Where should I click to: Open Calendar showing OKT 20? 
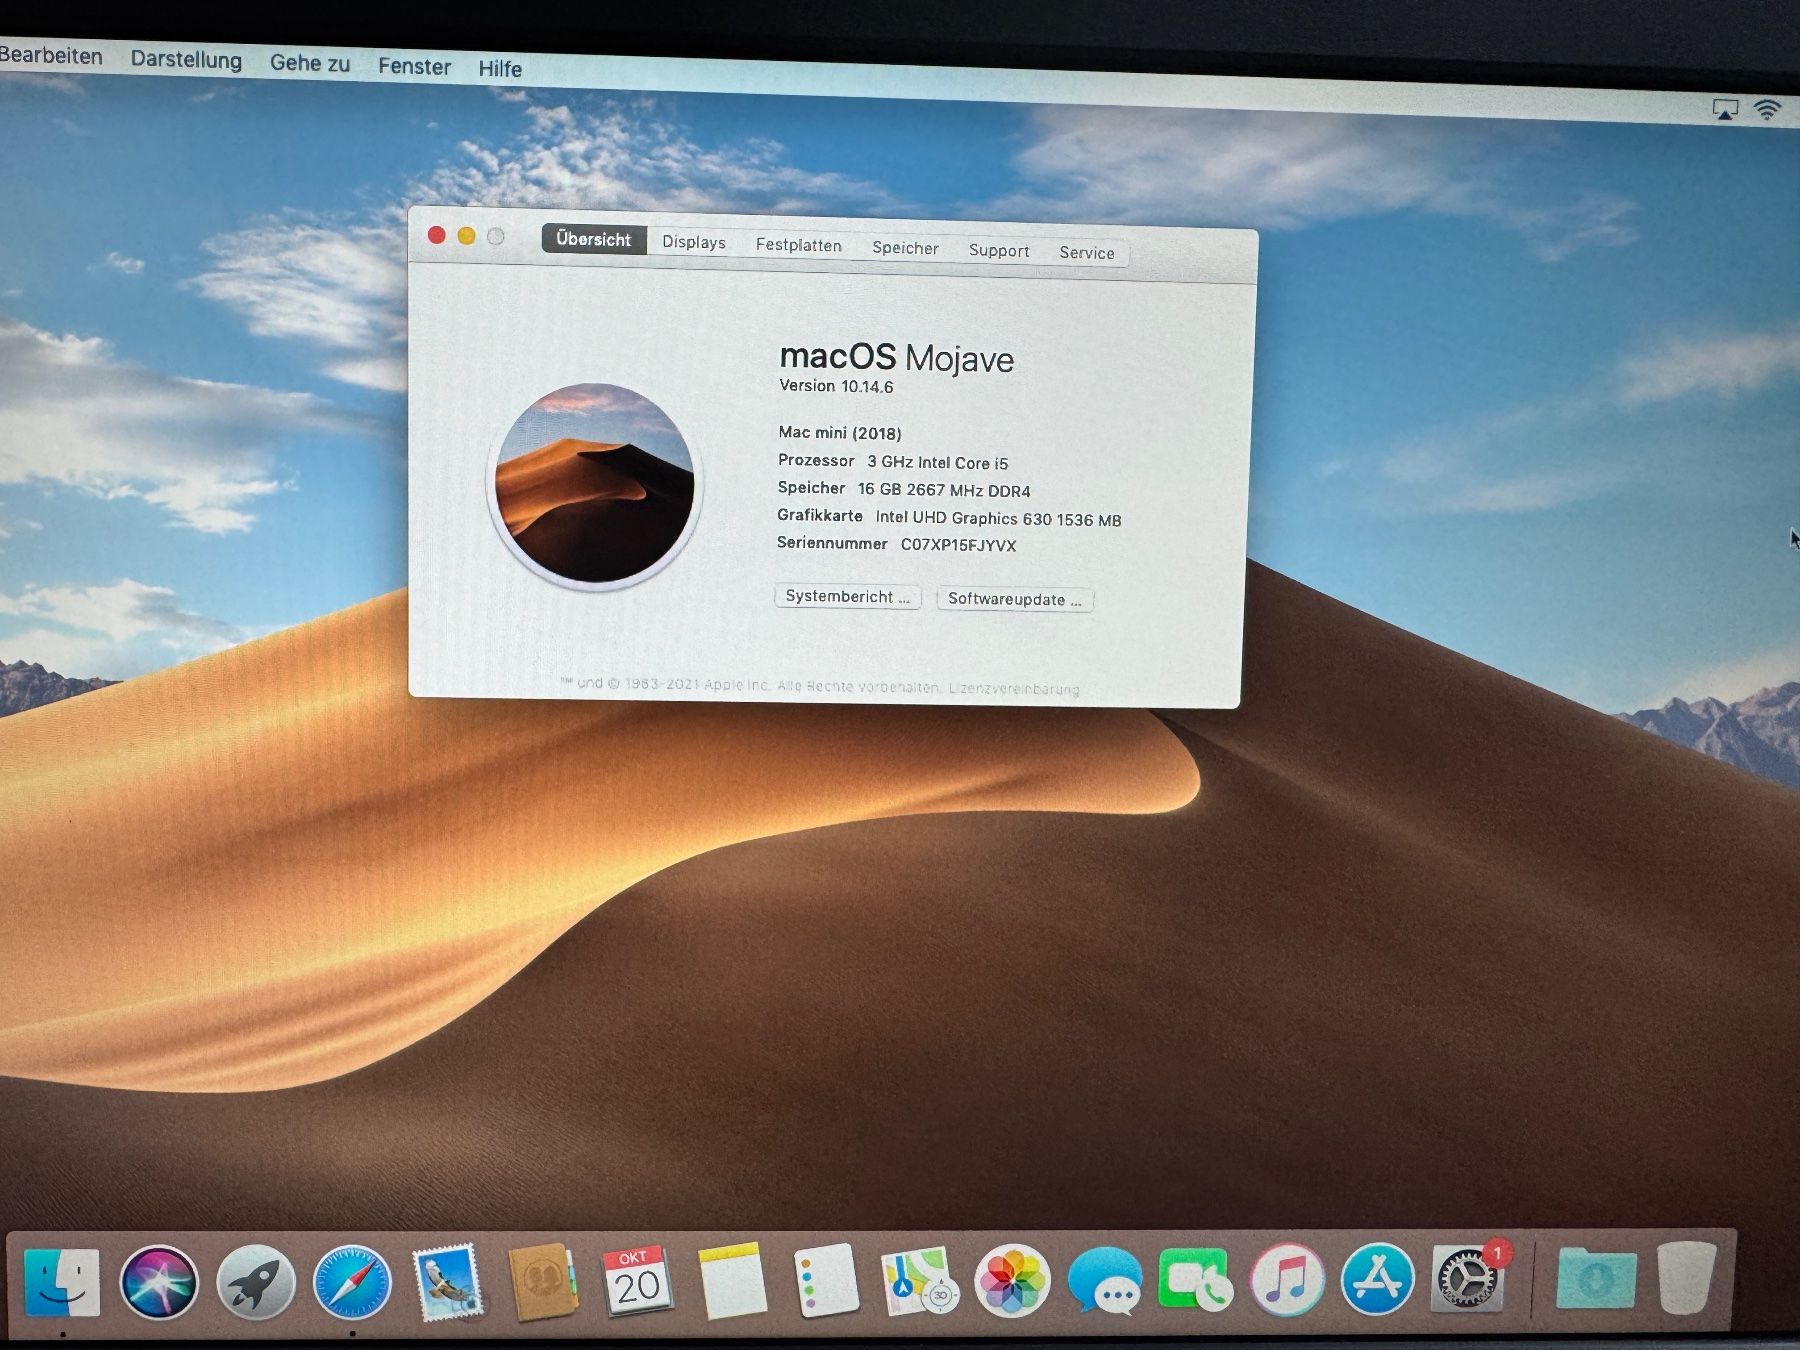click(637, 1282)
